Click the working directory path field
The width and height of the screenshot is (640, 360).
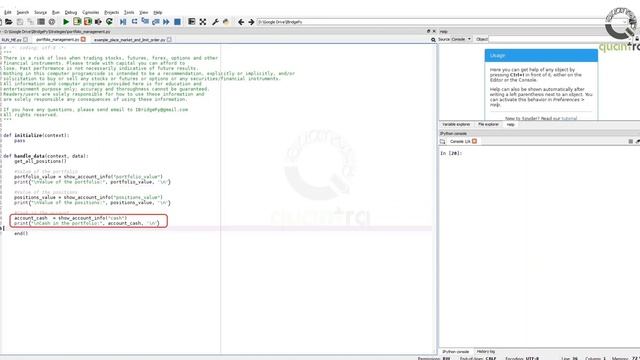(x=442, y=22)
